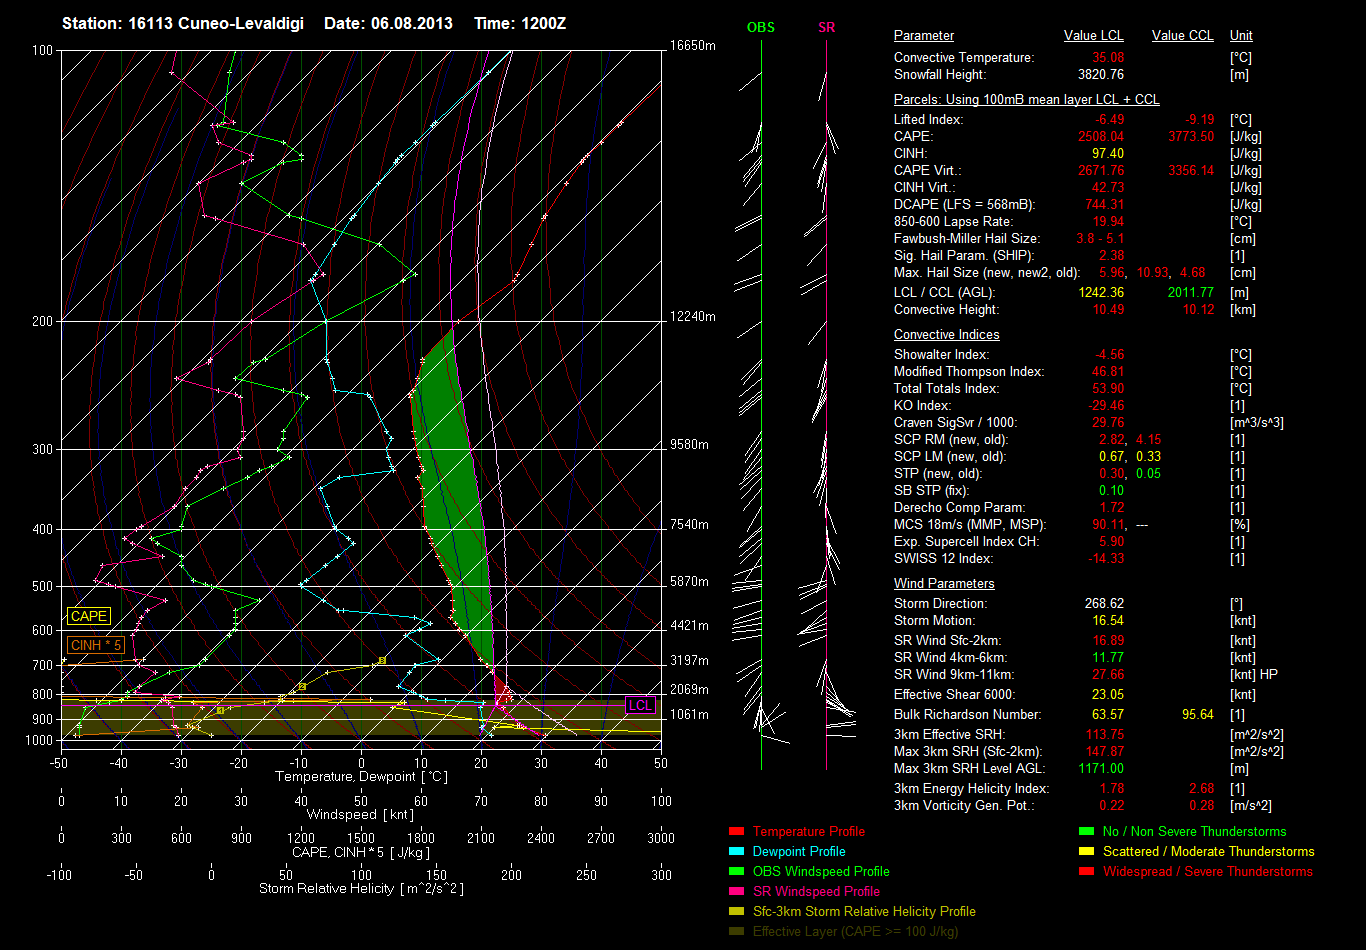Select the green OBS Windspeed Profile swatch

(x=736, y=872)
